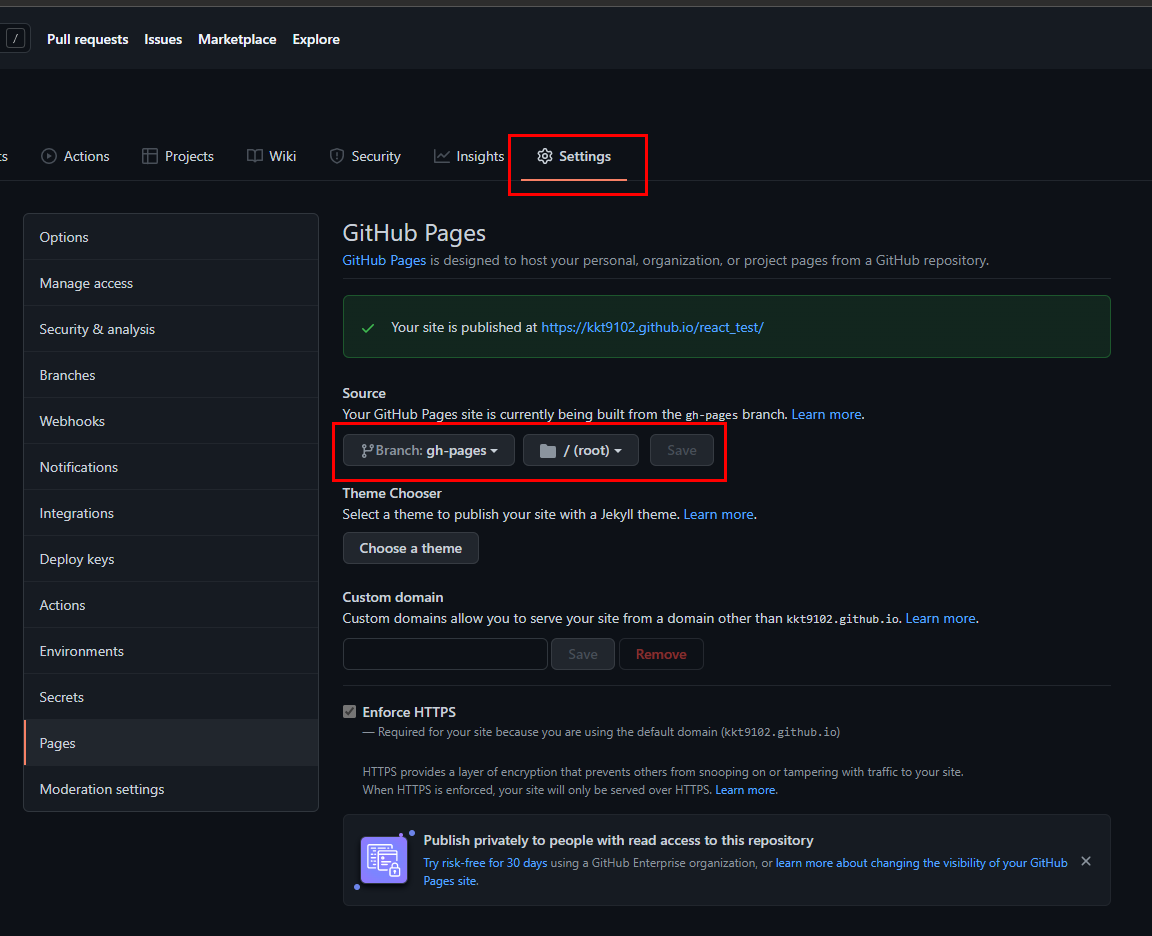Image resolution: width=1152 pixels, height=936 pixels.
Task: Open Integrations in the sidebar
Action: tap(171, 513)
